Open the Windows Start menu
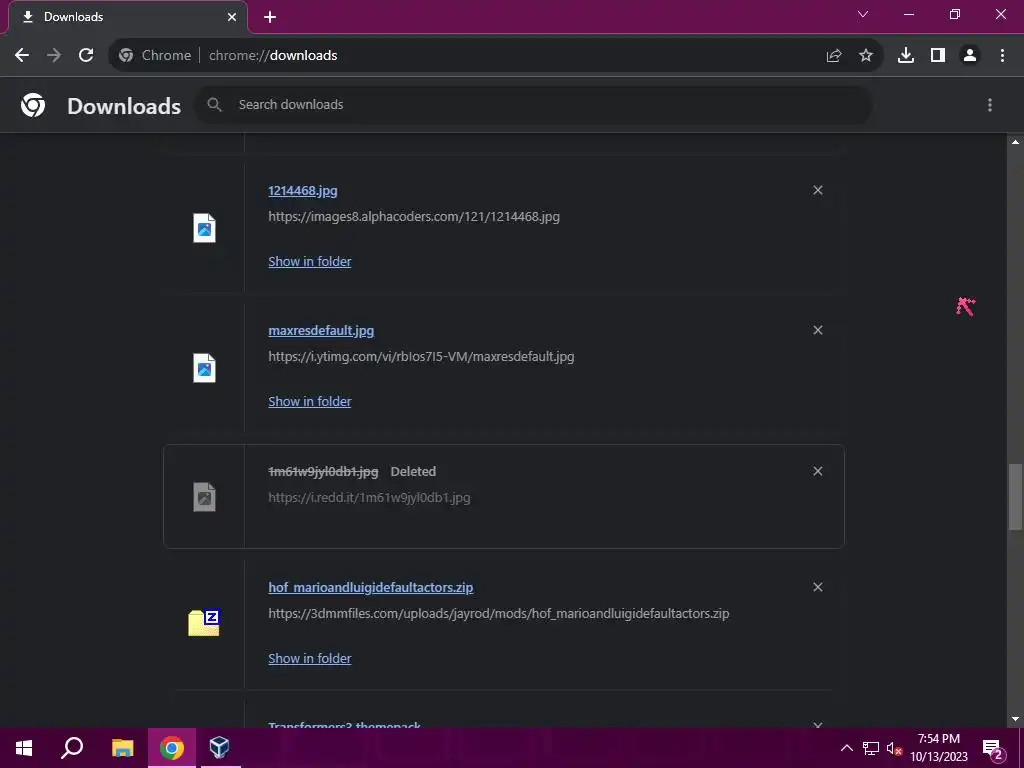 coord(24,748)
